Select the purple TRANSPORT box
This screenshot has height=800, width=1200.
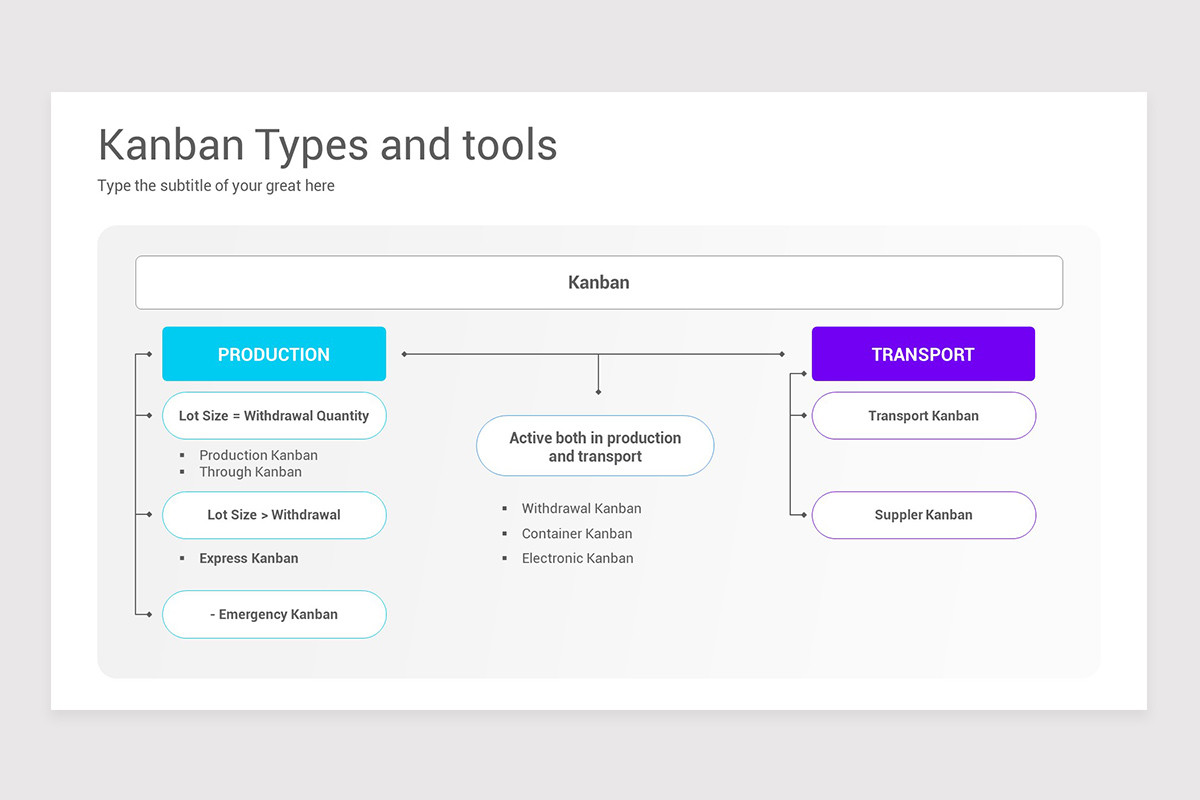[x=923, y=354]
